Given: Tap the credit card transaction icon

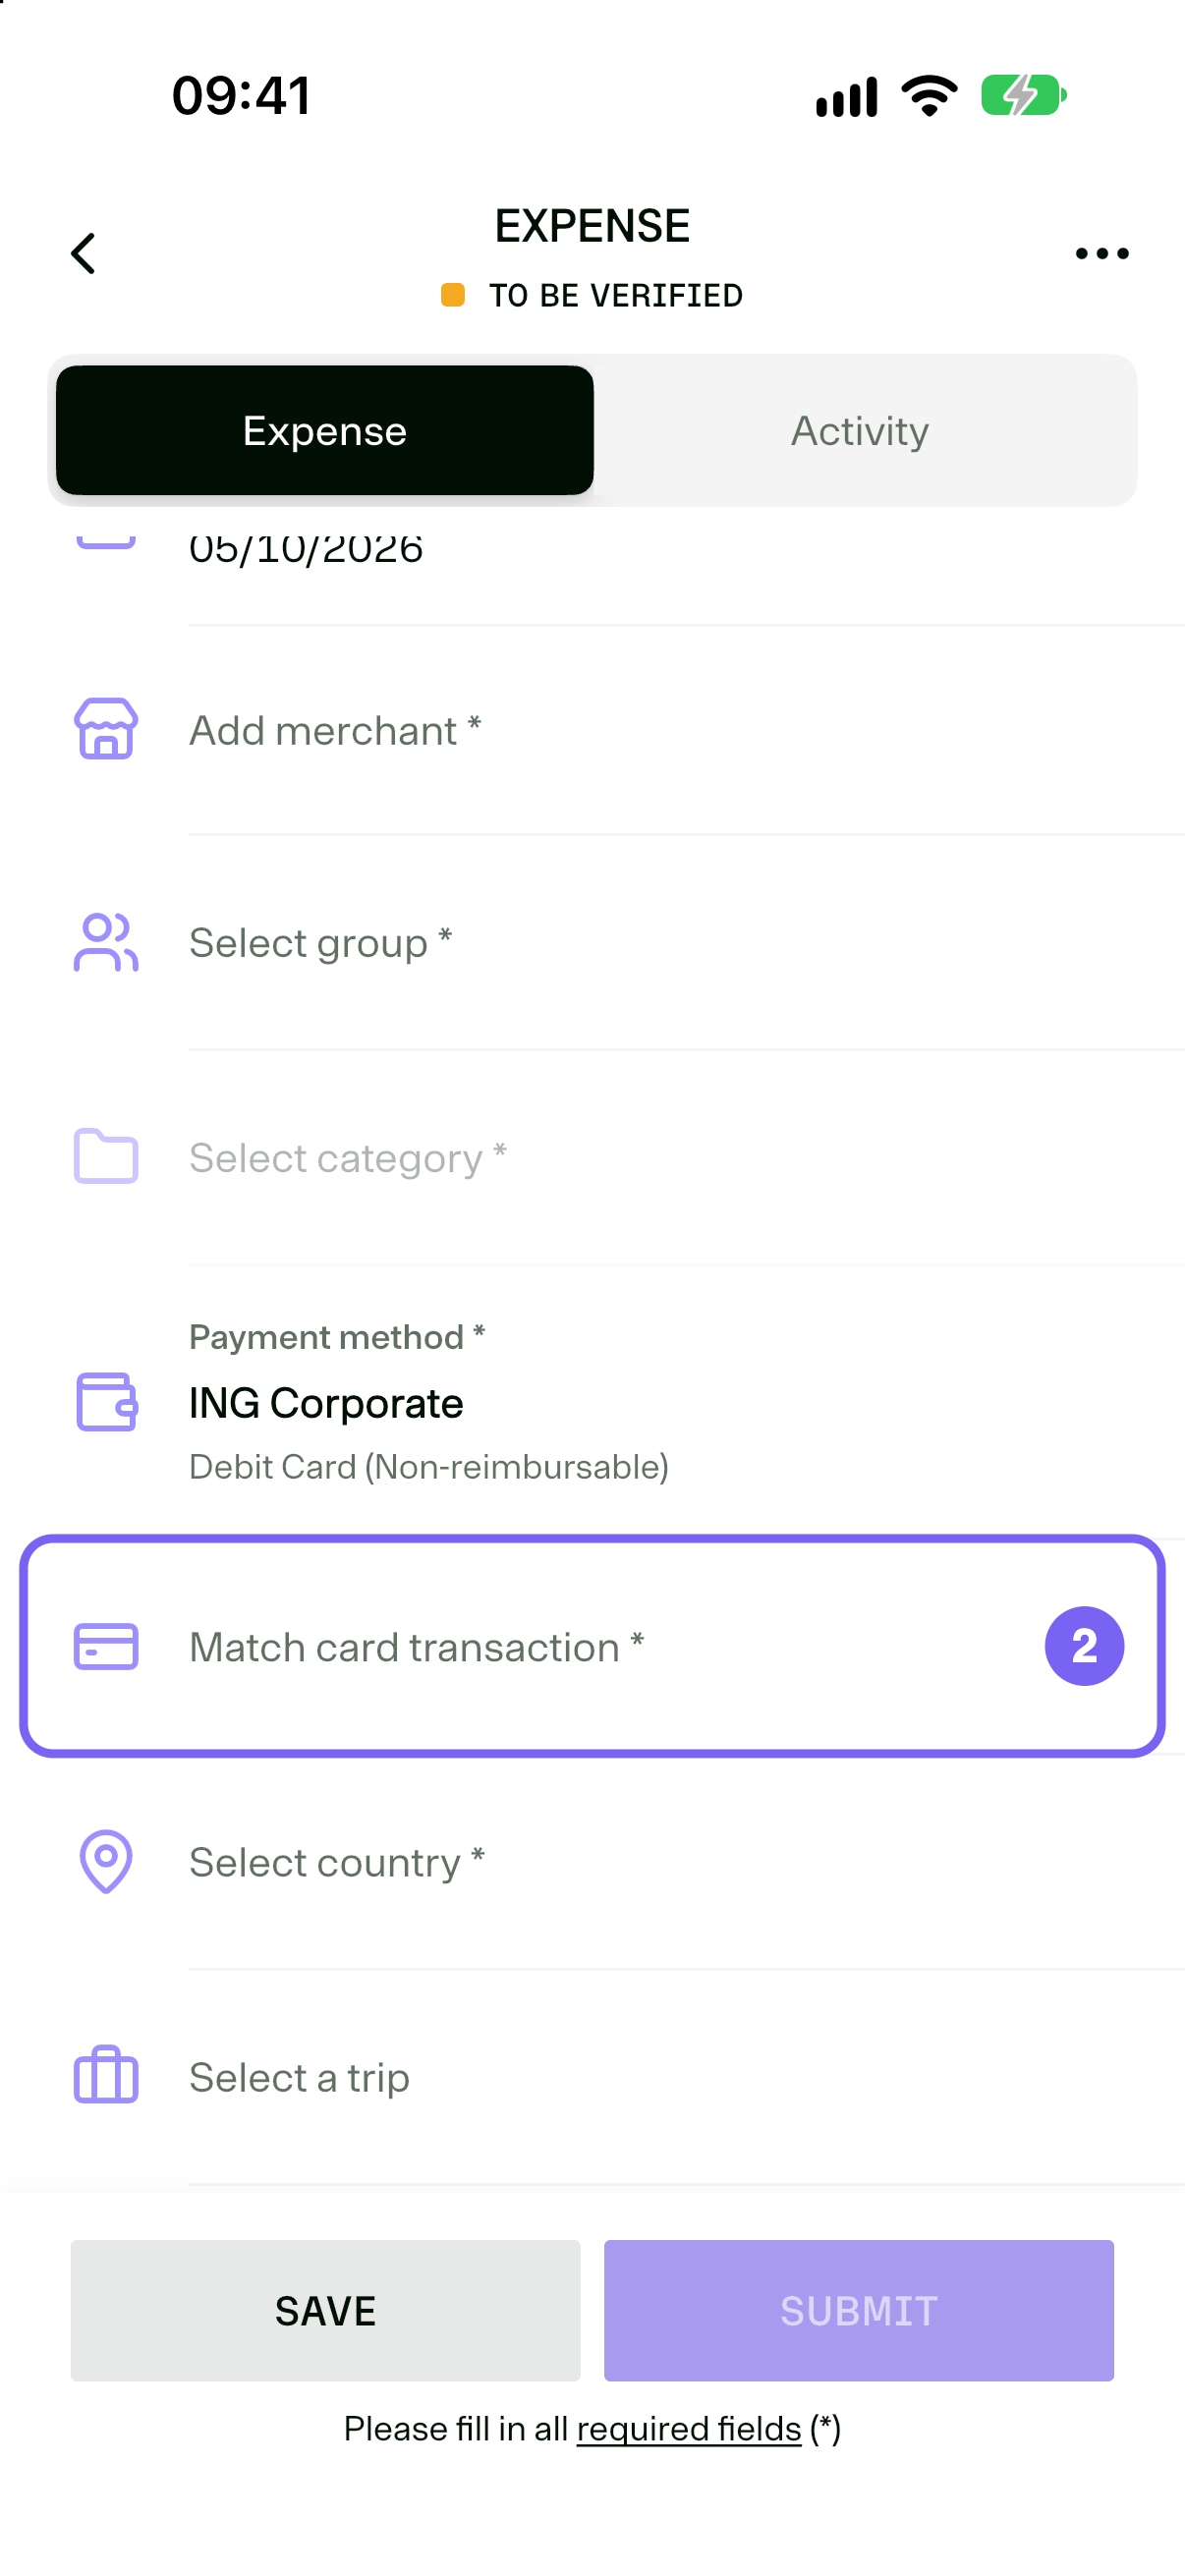Looking at the screenshot, I should coord(106,1646).
